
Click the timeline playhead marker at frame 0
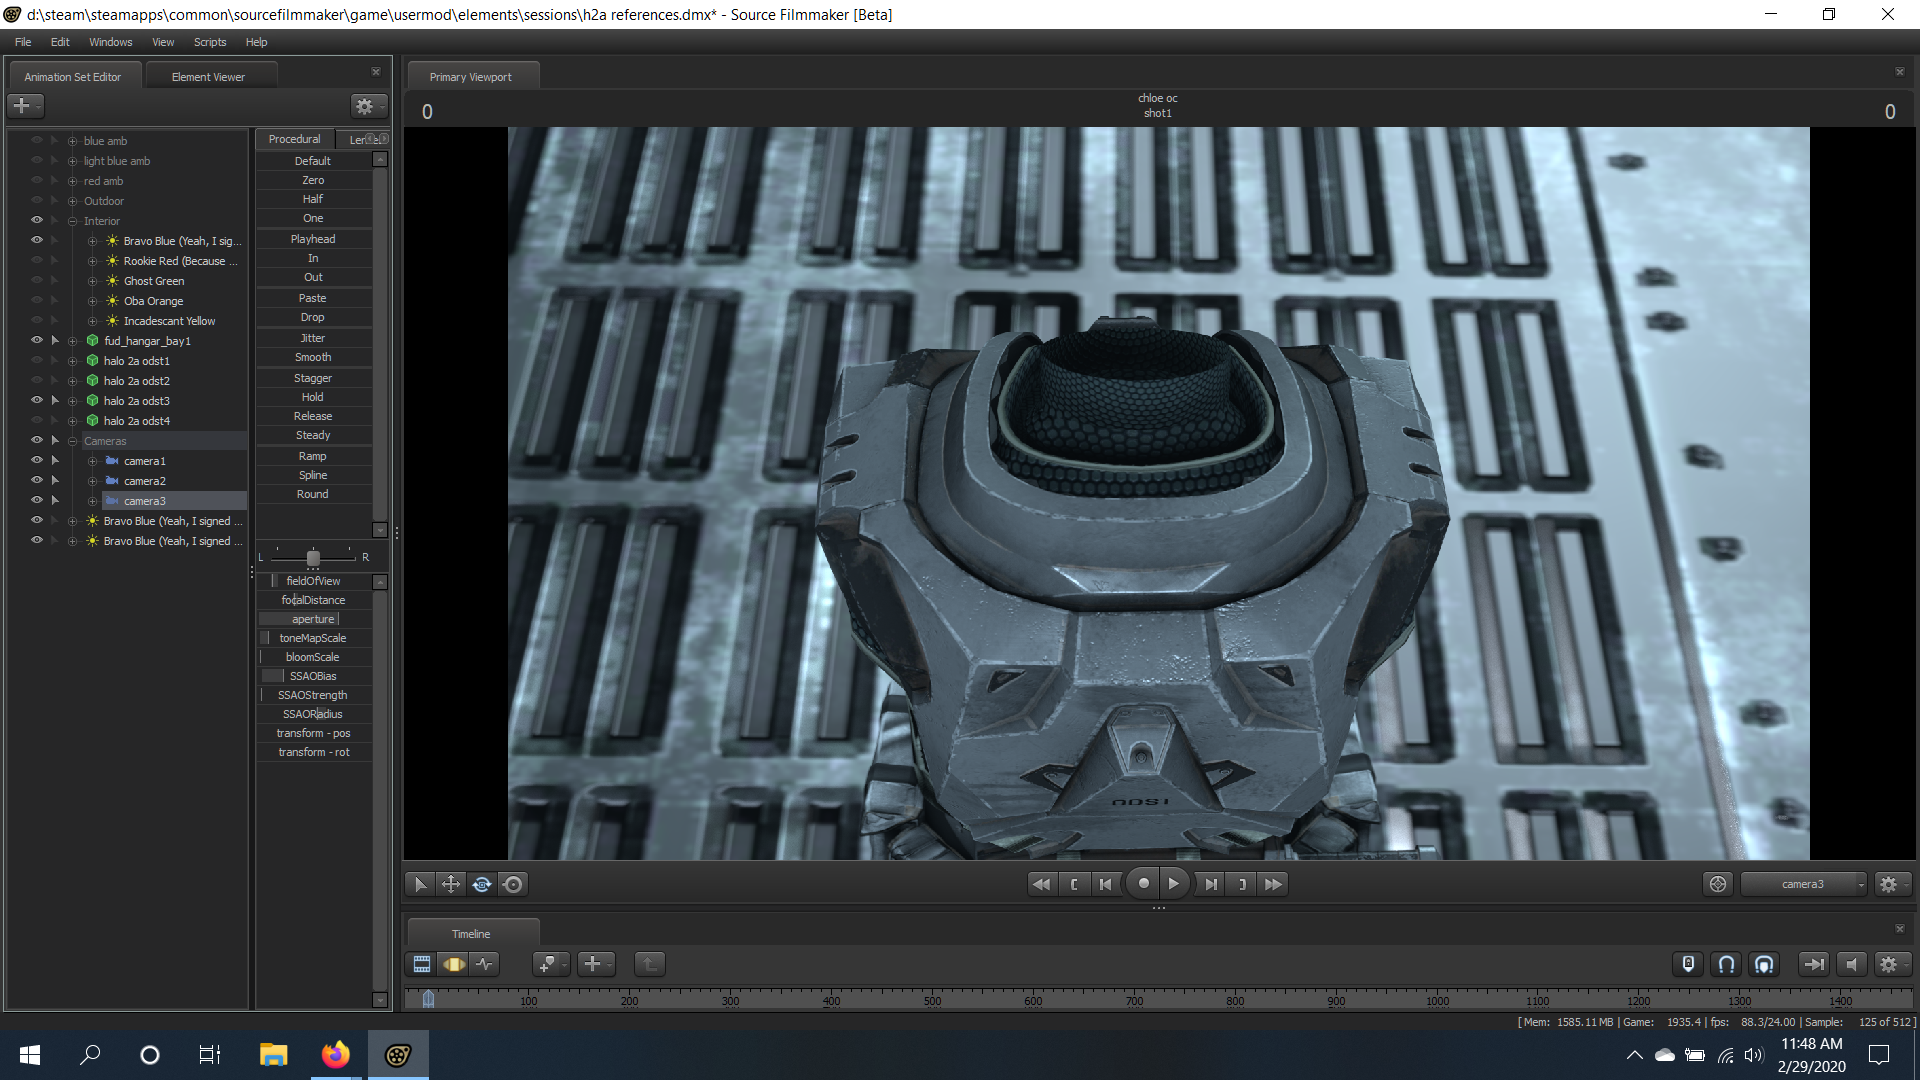pyautogui.click(x=428, y=998)
